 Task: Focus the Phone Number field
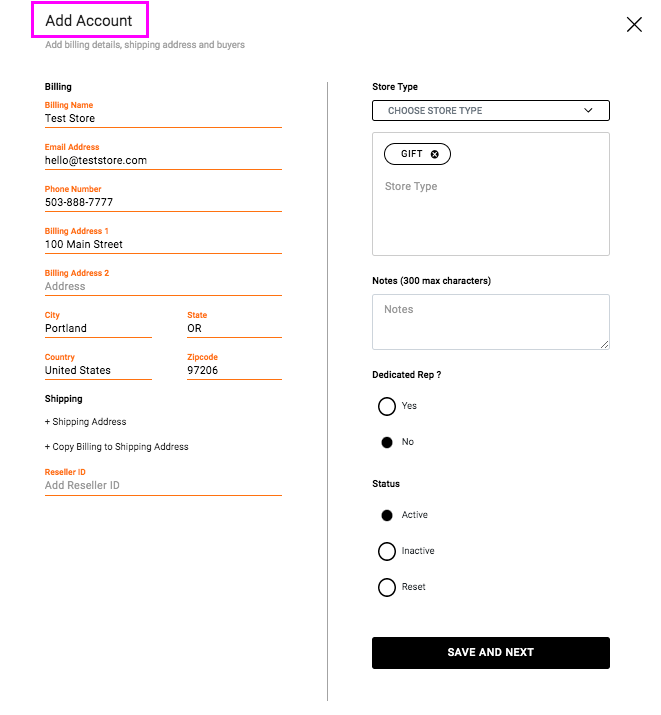(x=162, y=202)
